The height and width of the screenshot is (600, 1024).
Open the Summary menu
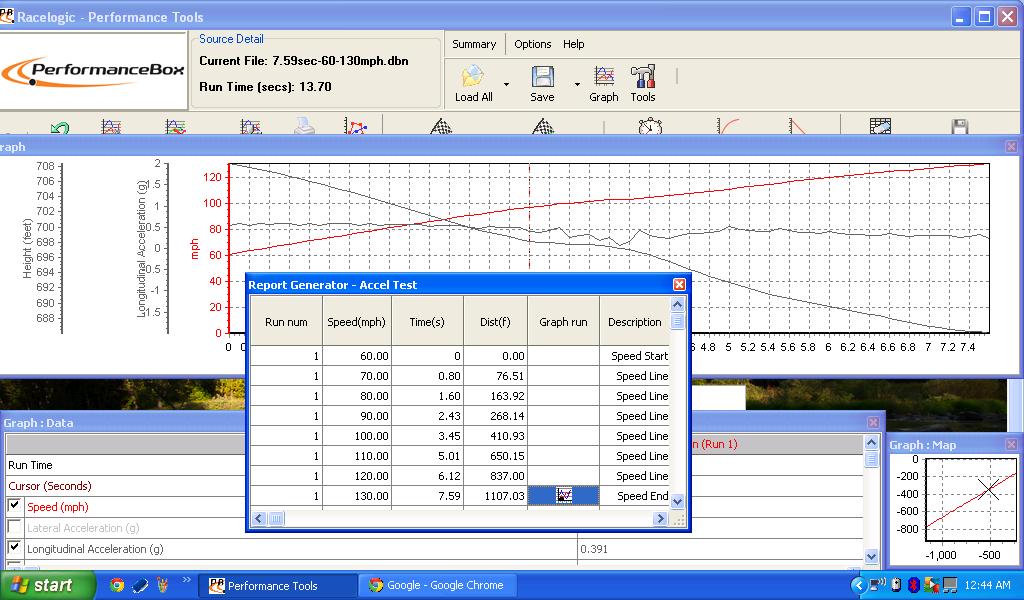coord(474,44)
